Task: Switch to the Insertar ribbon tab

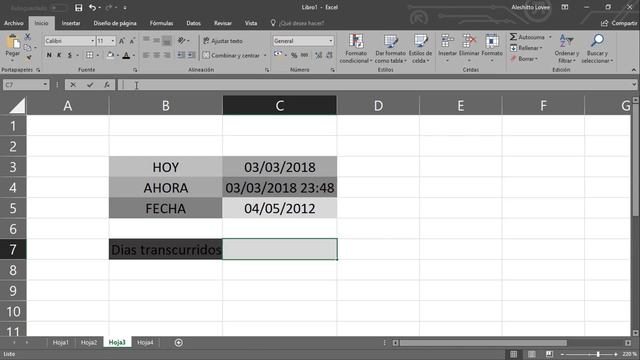Action: tap(71, 23)
